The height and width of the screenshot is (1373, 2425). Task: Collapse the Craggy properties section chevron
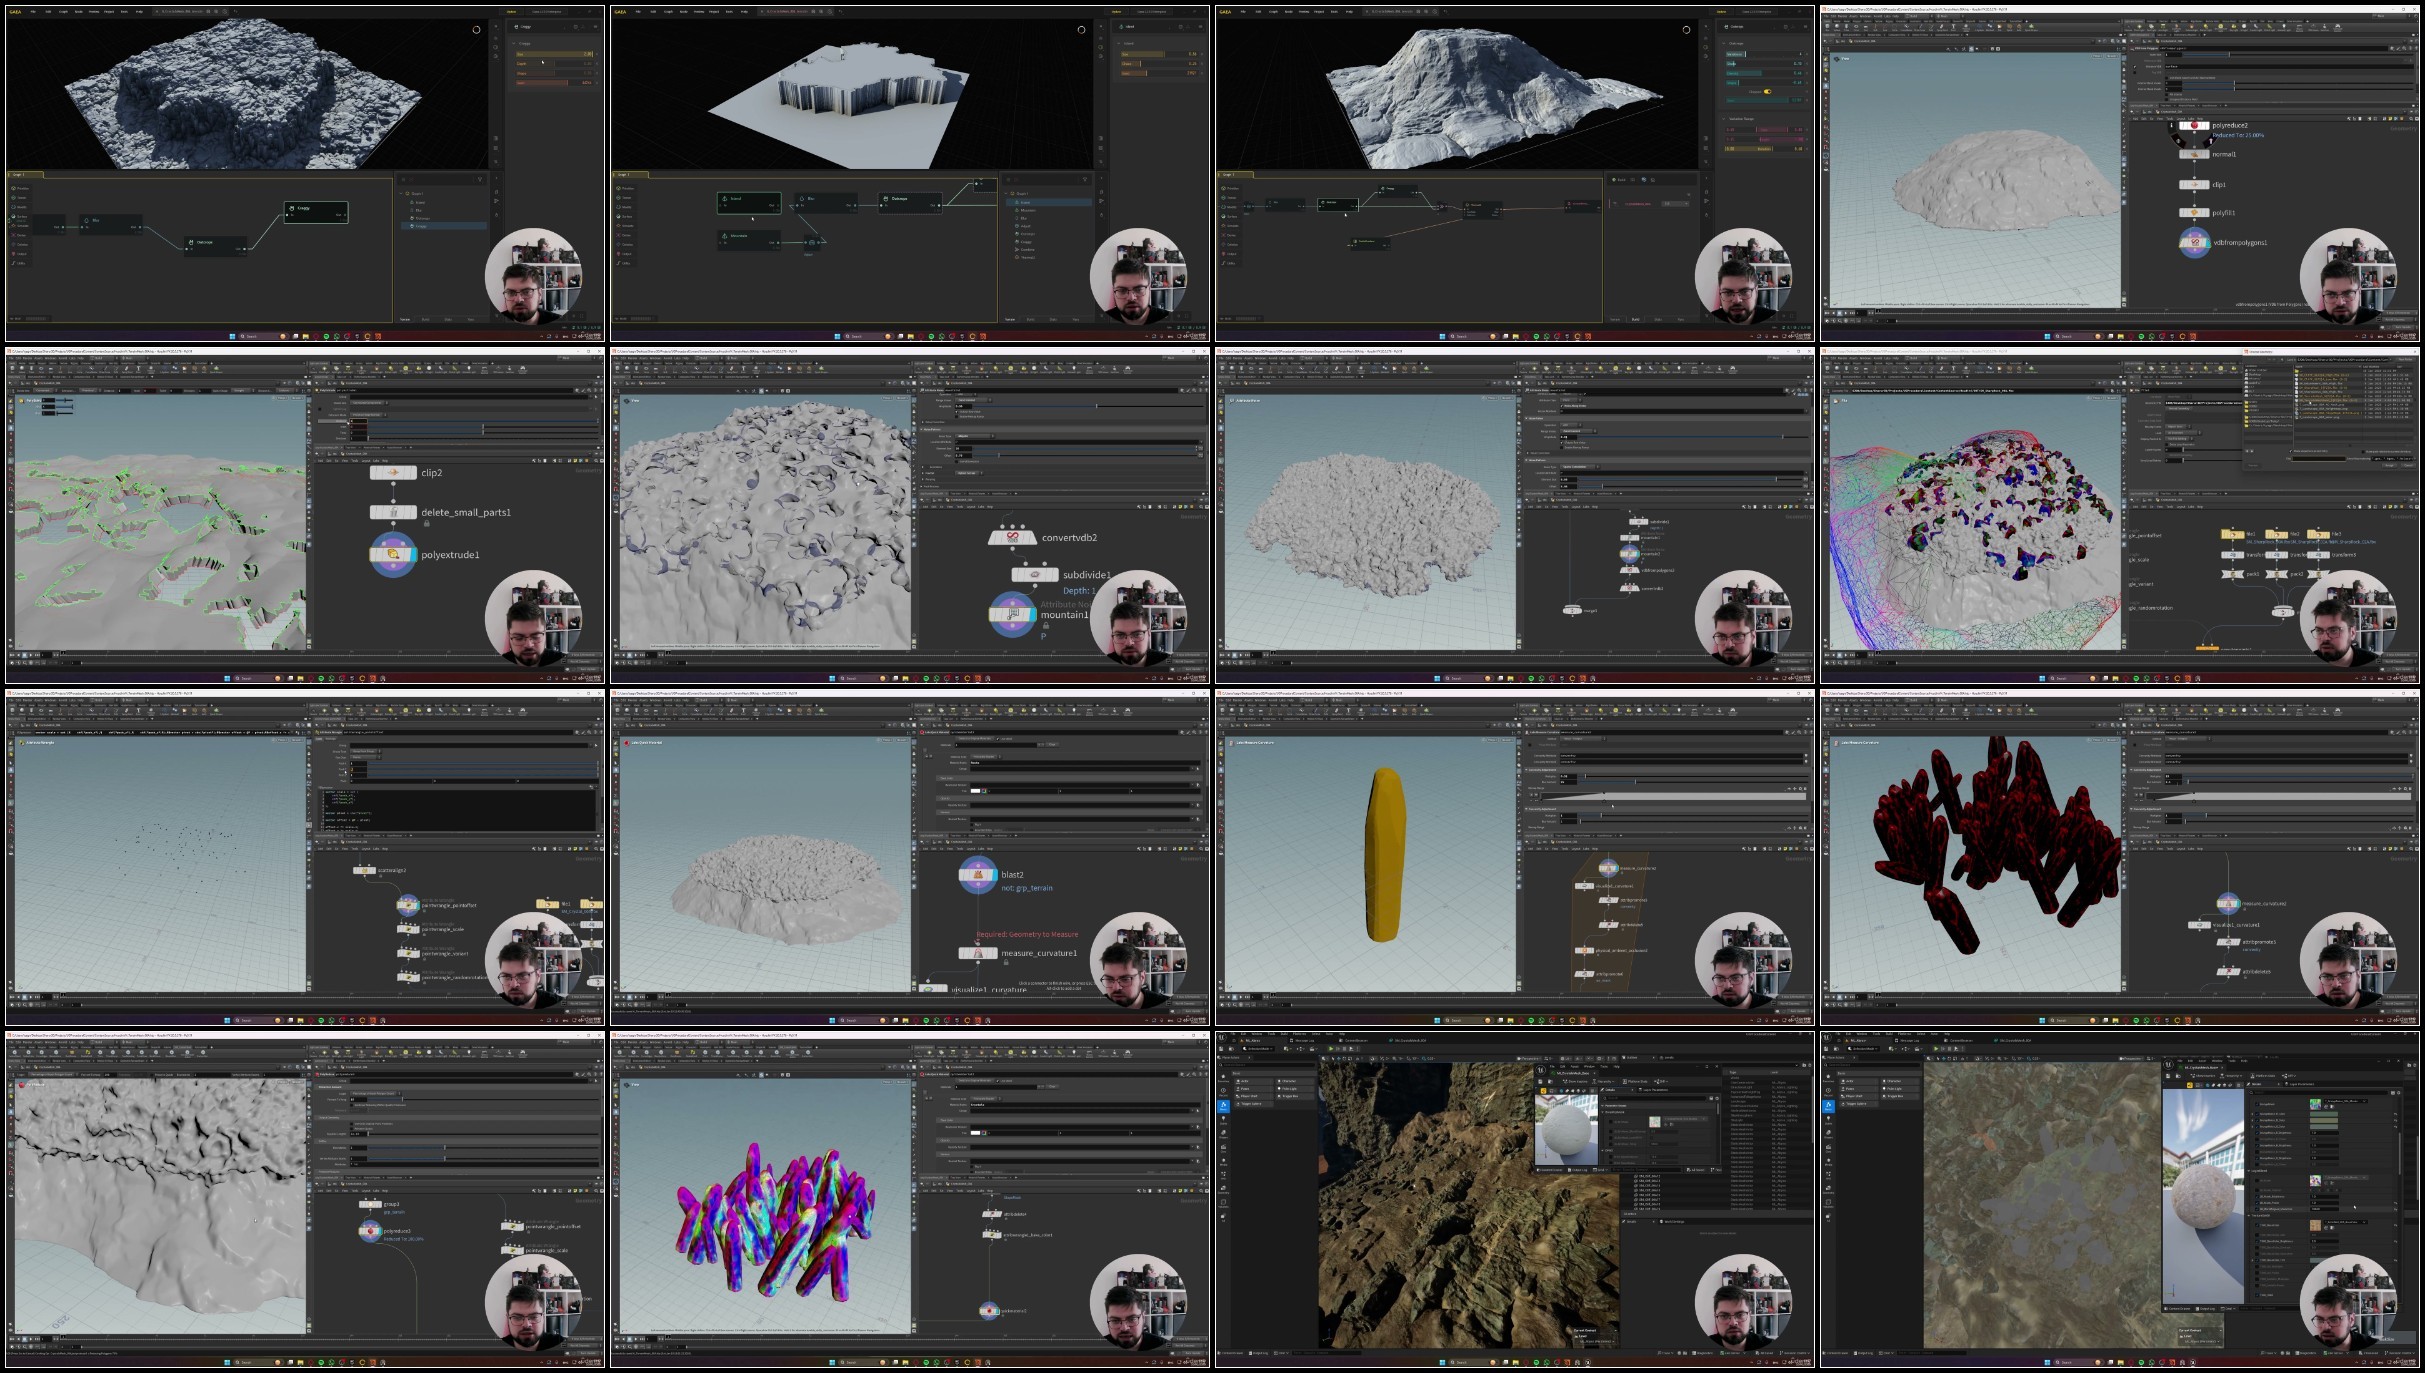click(x=515, y=43)
